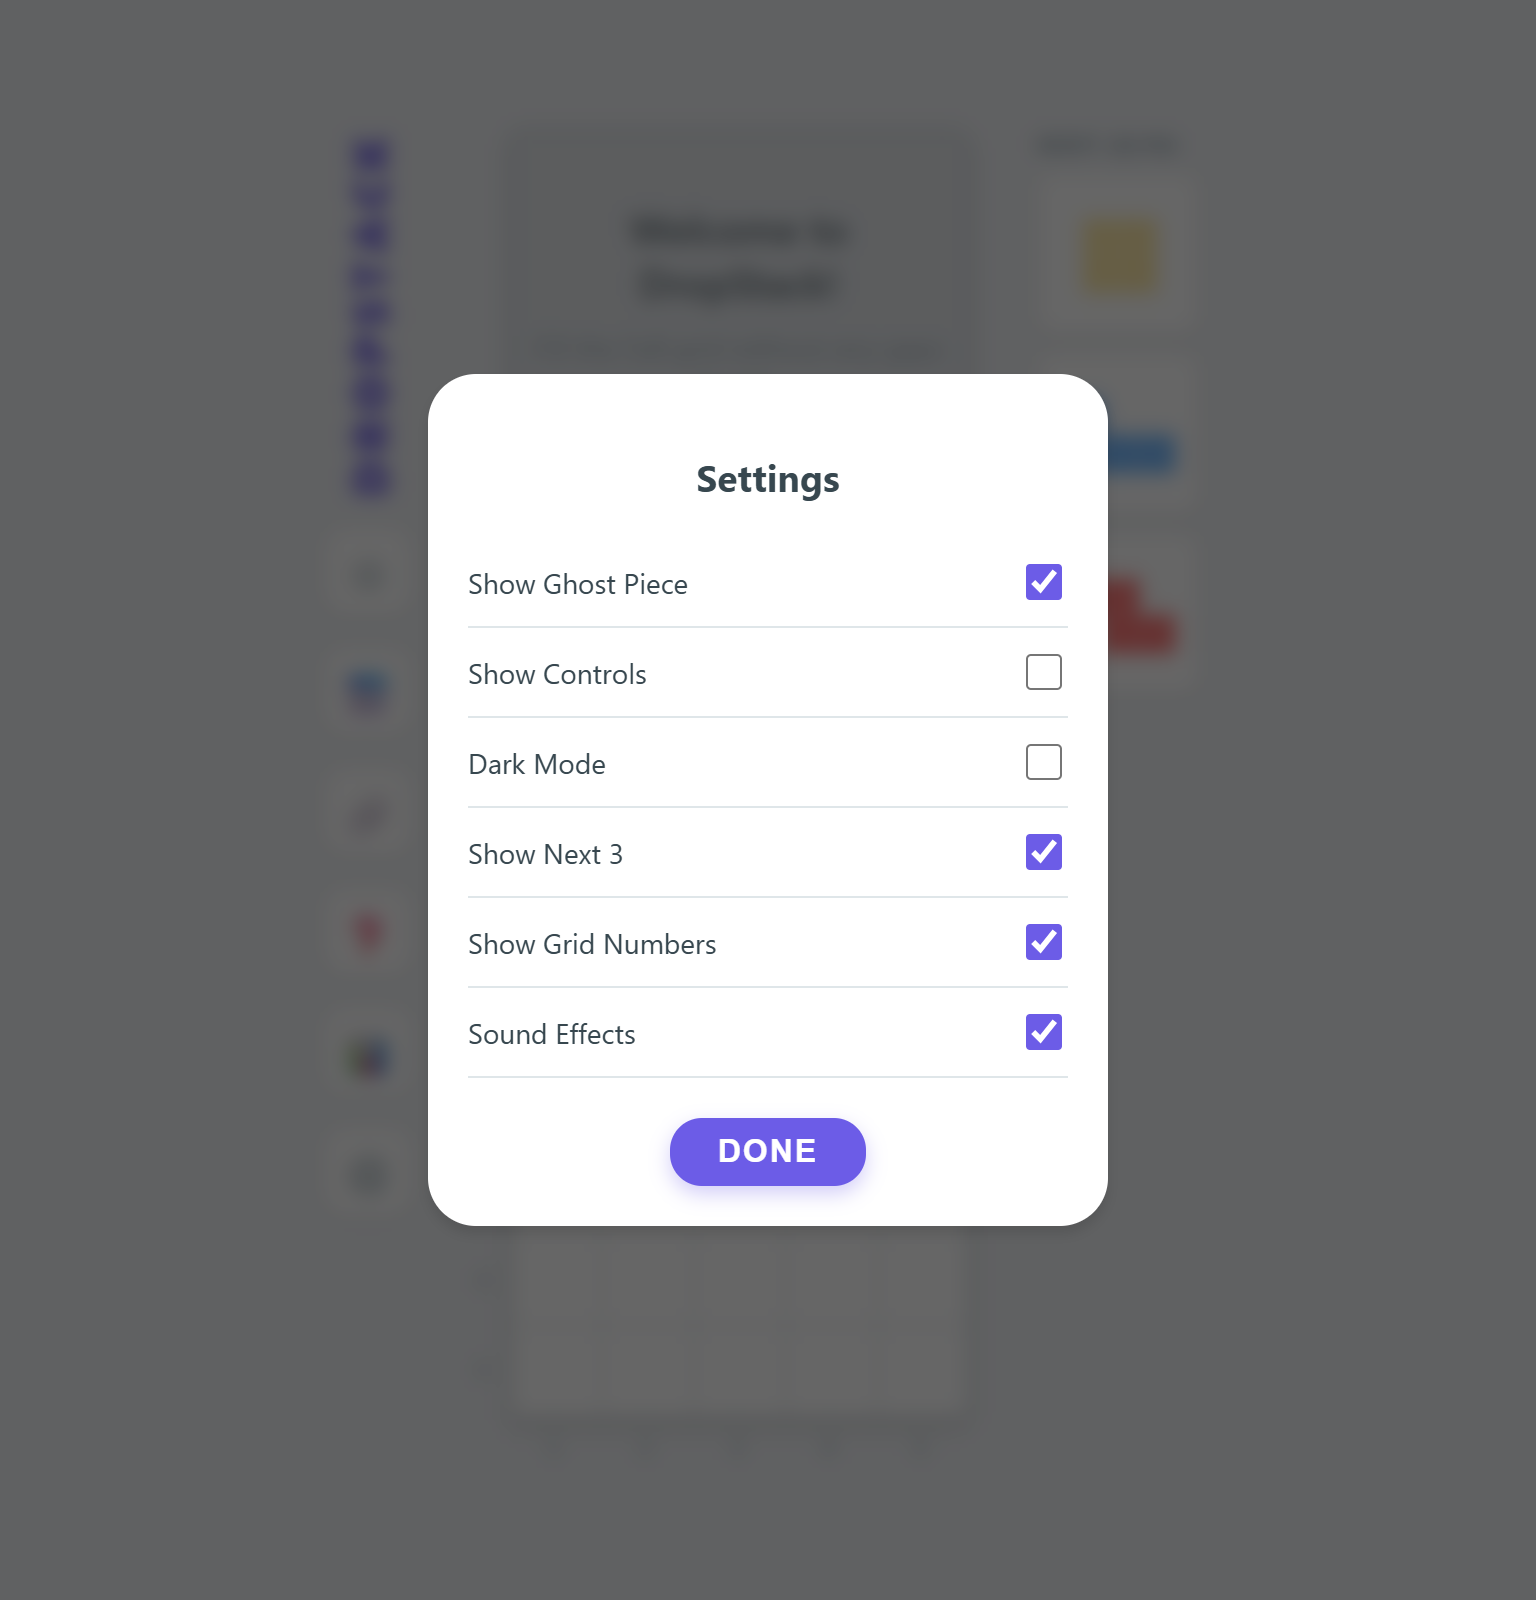Uncheck the Show Ghost Piece checkbox
Screen dimensions: 1536x1600
(x=1044, y=582)
